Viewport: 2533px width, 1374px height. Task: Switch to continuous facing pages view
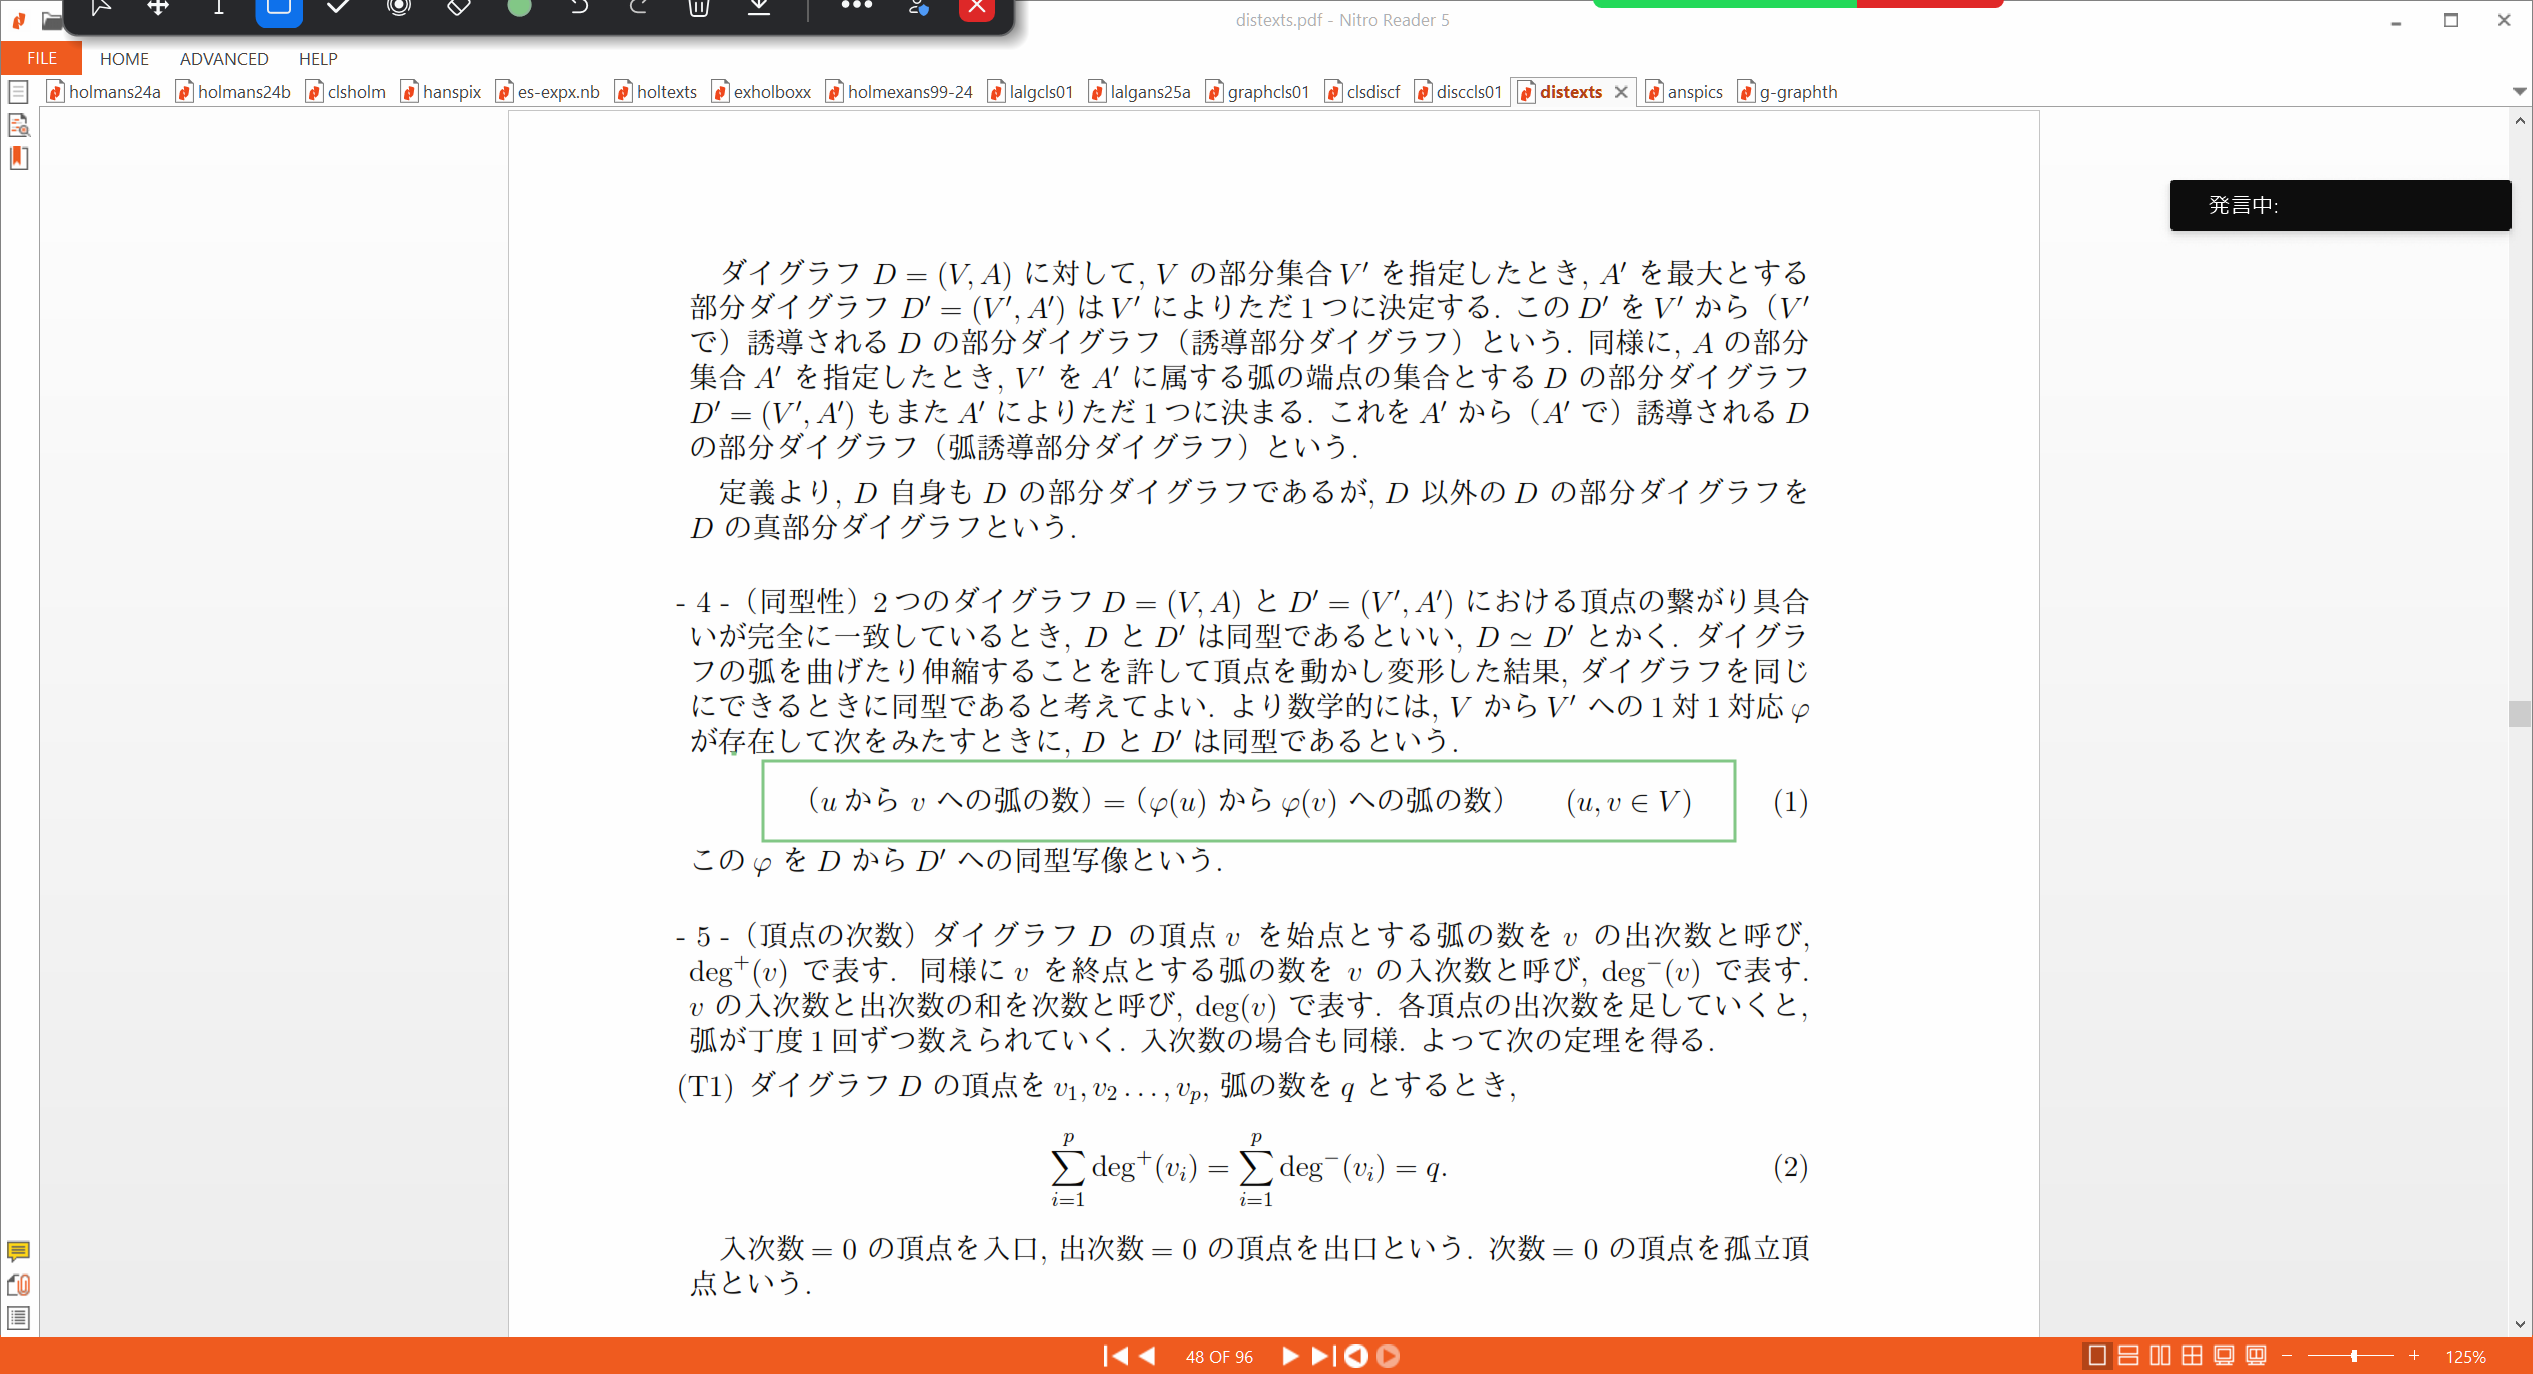coord(2192,1356)
